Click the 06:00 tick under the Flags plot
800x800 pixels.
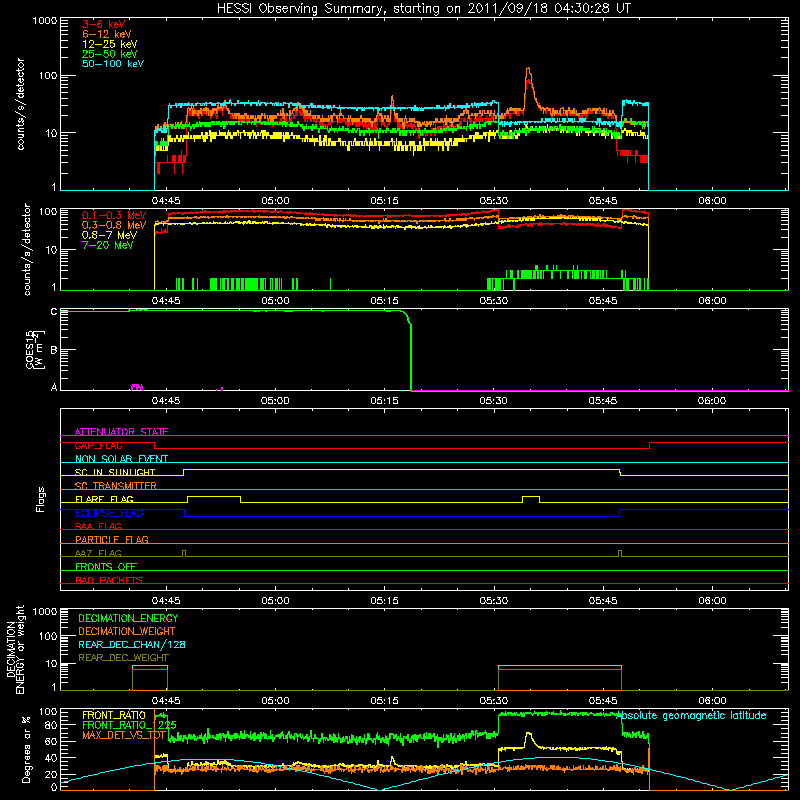click(x=712, y=601)
